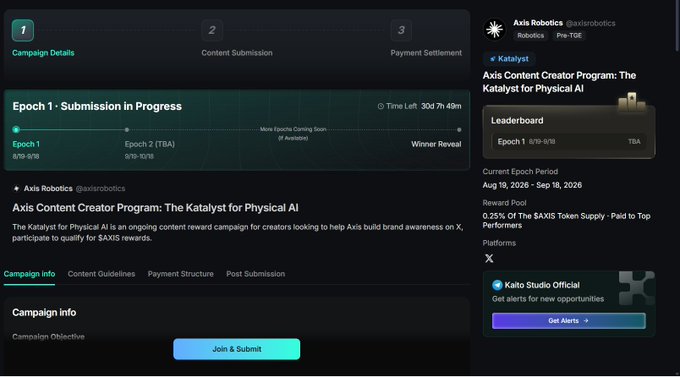Click the Kaito Studio Official title
This screenshot has height=377, width=680.
pos(542,285)
